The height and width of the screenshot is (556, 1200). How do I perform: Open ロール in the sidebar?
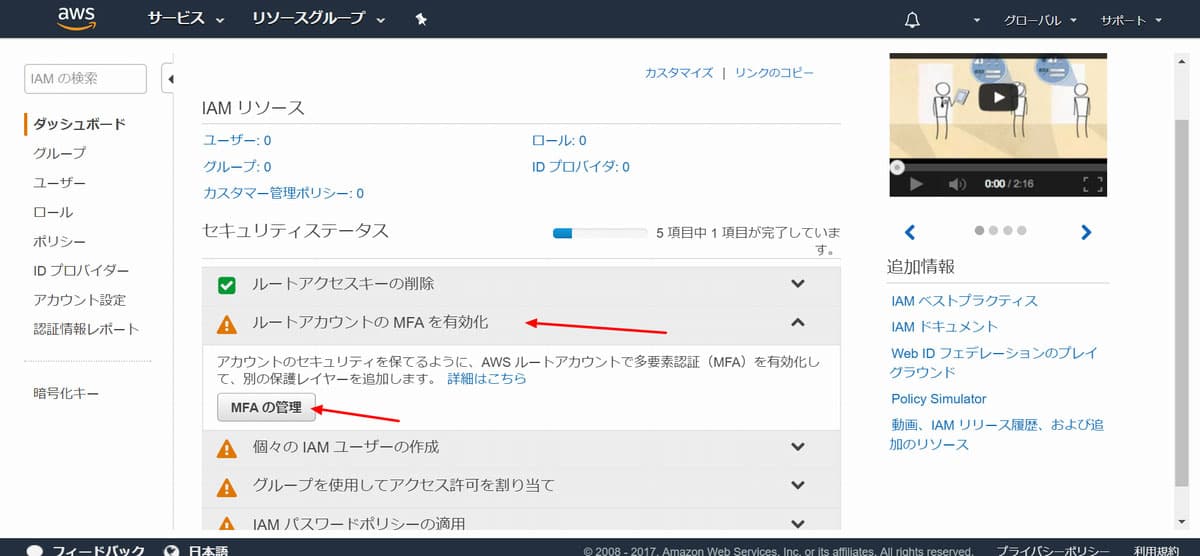point(53,212)
